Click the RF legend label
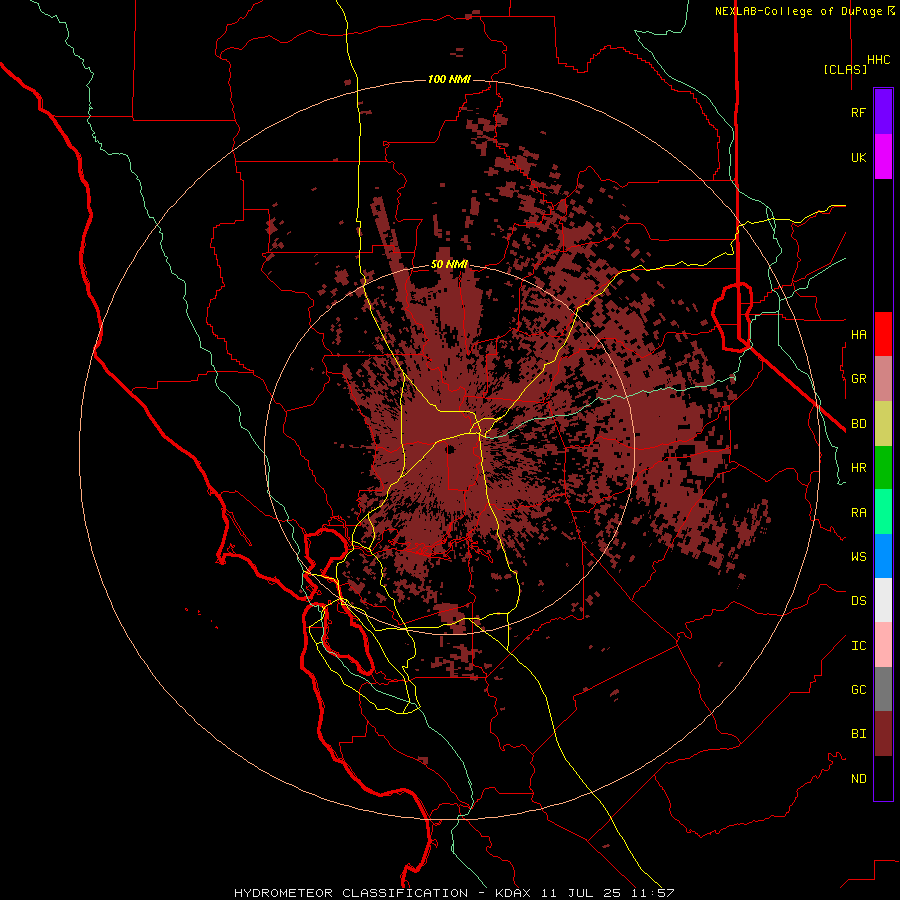This screenshot has height=900, width=900. [x=858, y=112]
